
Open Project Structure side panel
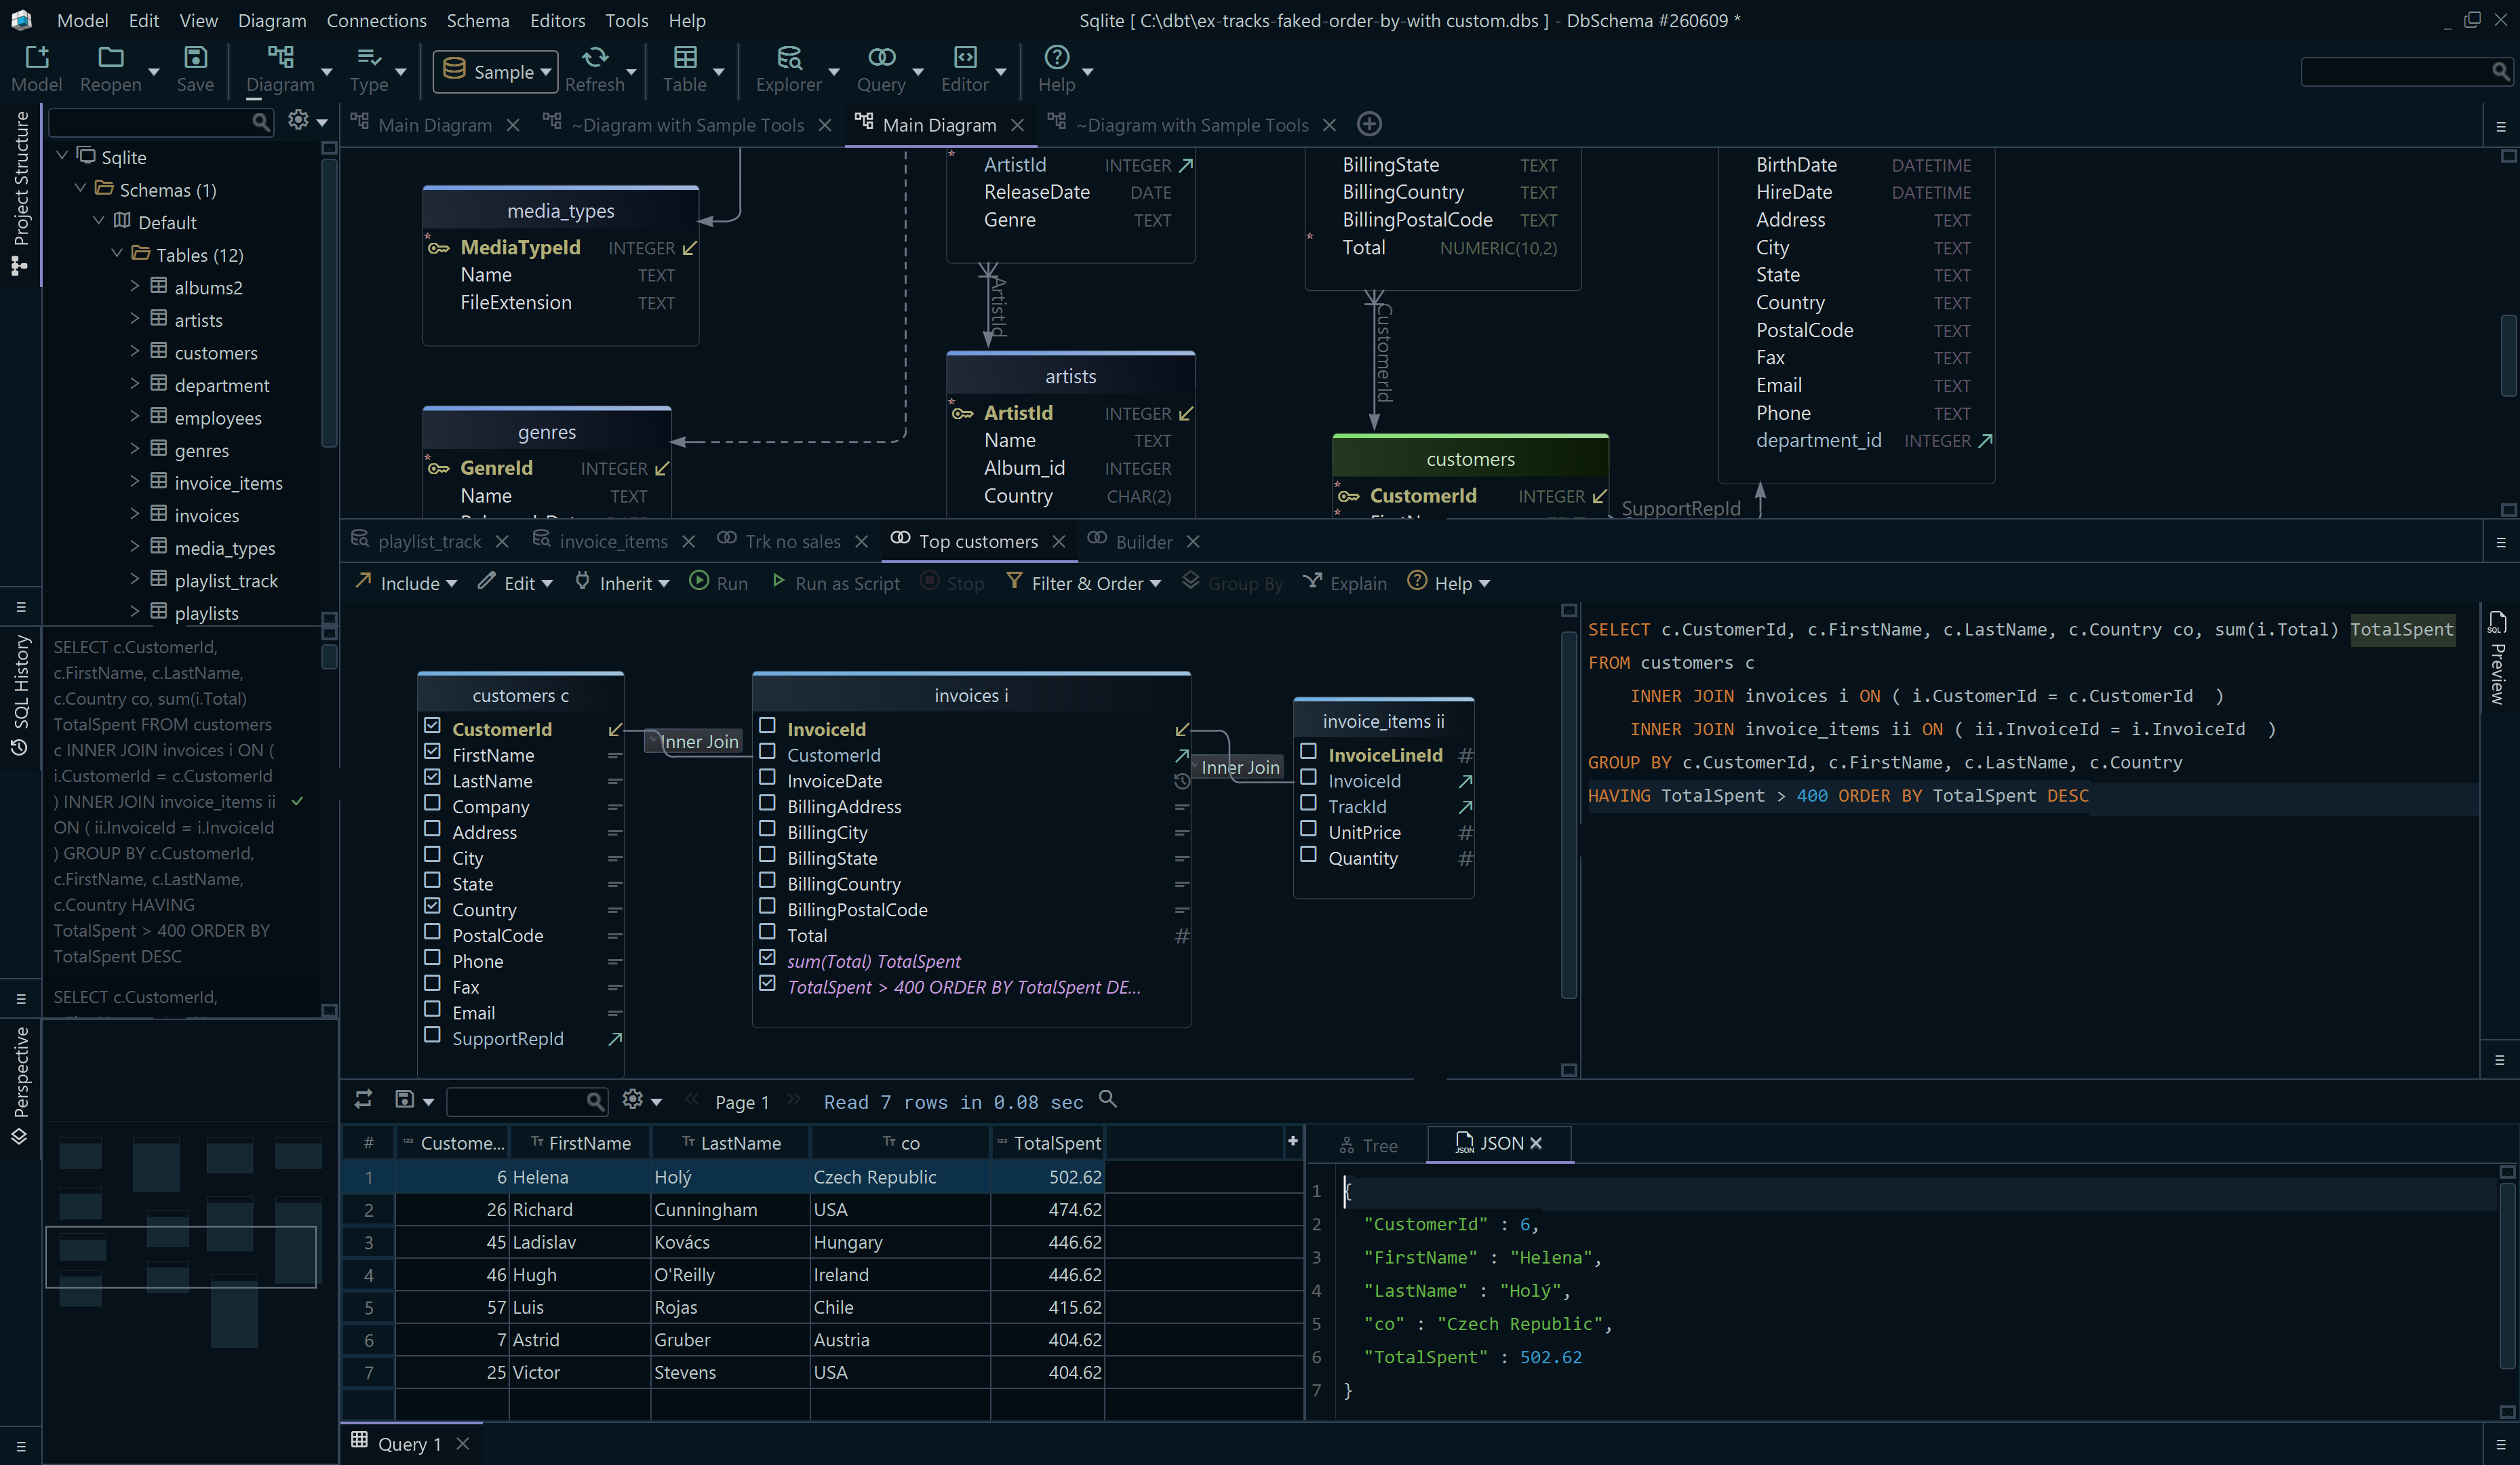click(20, 194)
